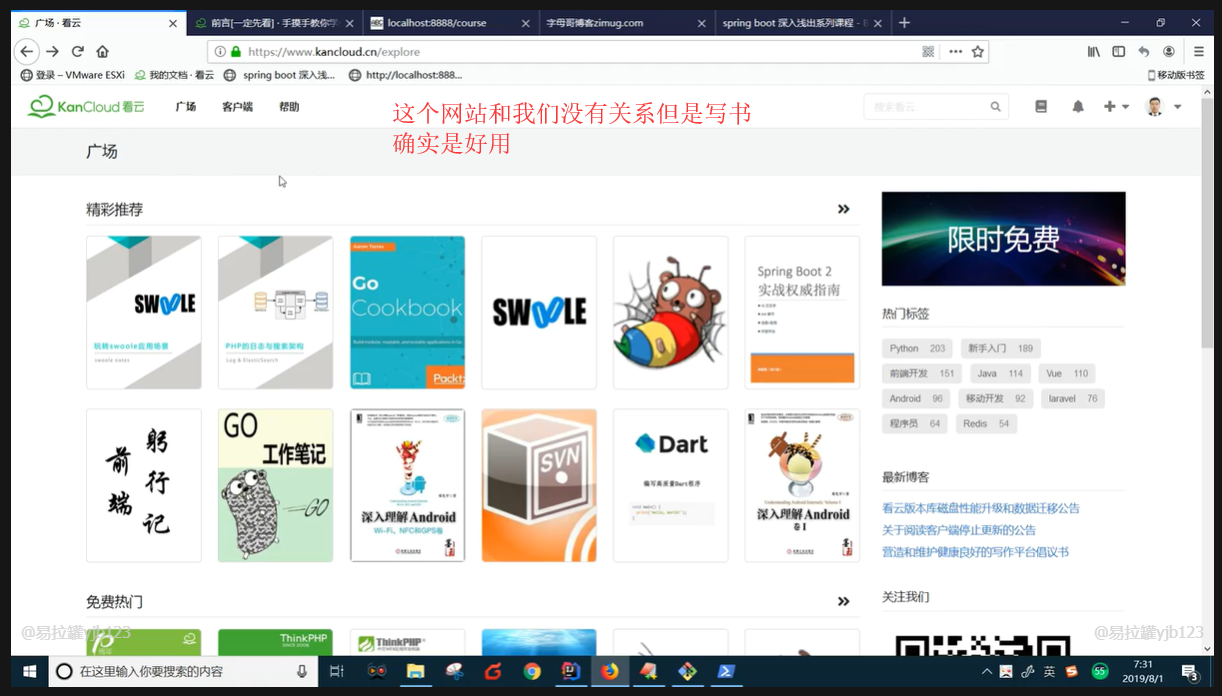Click the laravel 76 tag
1222x696 pixels.
tap(1073, 398)
